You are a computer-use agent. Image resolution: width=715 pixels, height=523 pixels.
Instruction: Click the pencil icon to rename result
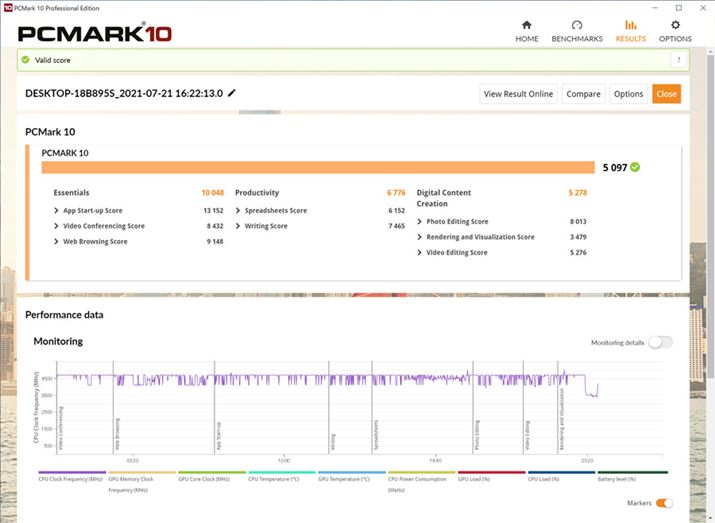[232, 93]
